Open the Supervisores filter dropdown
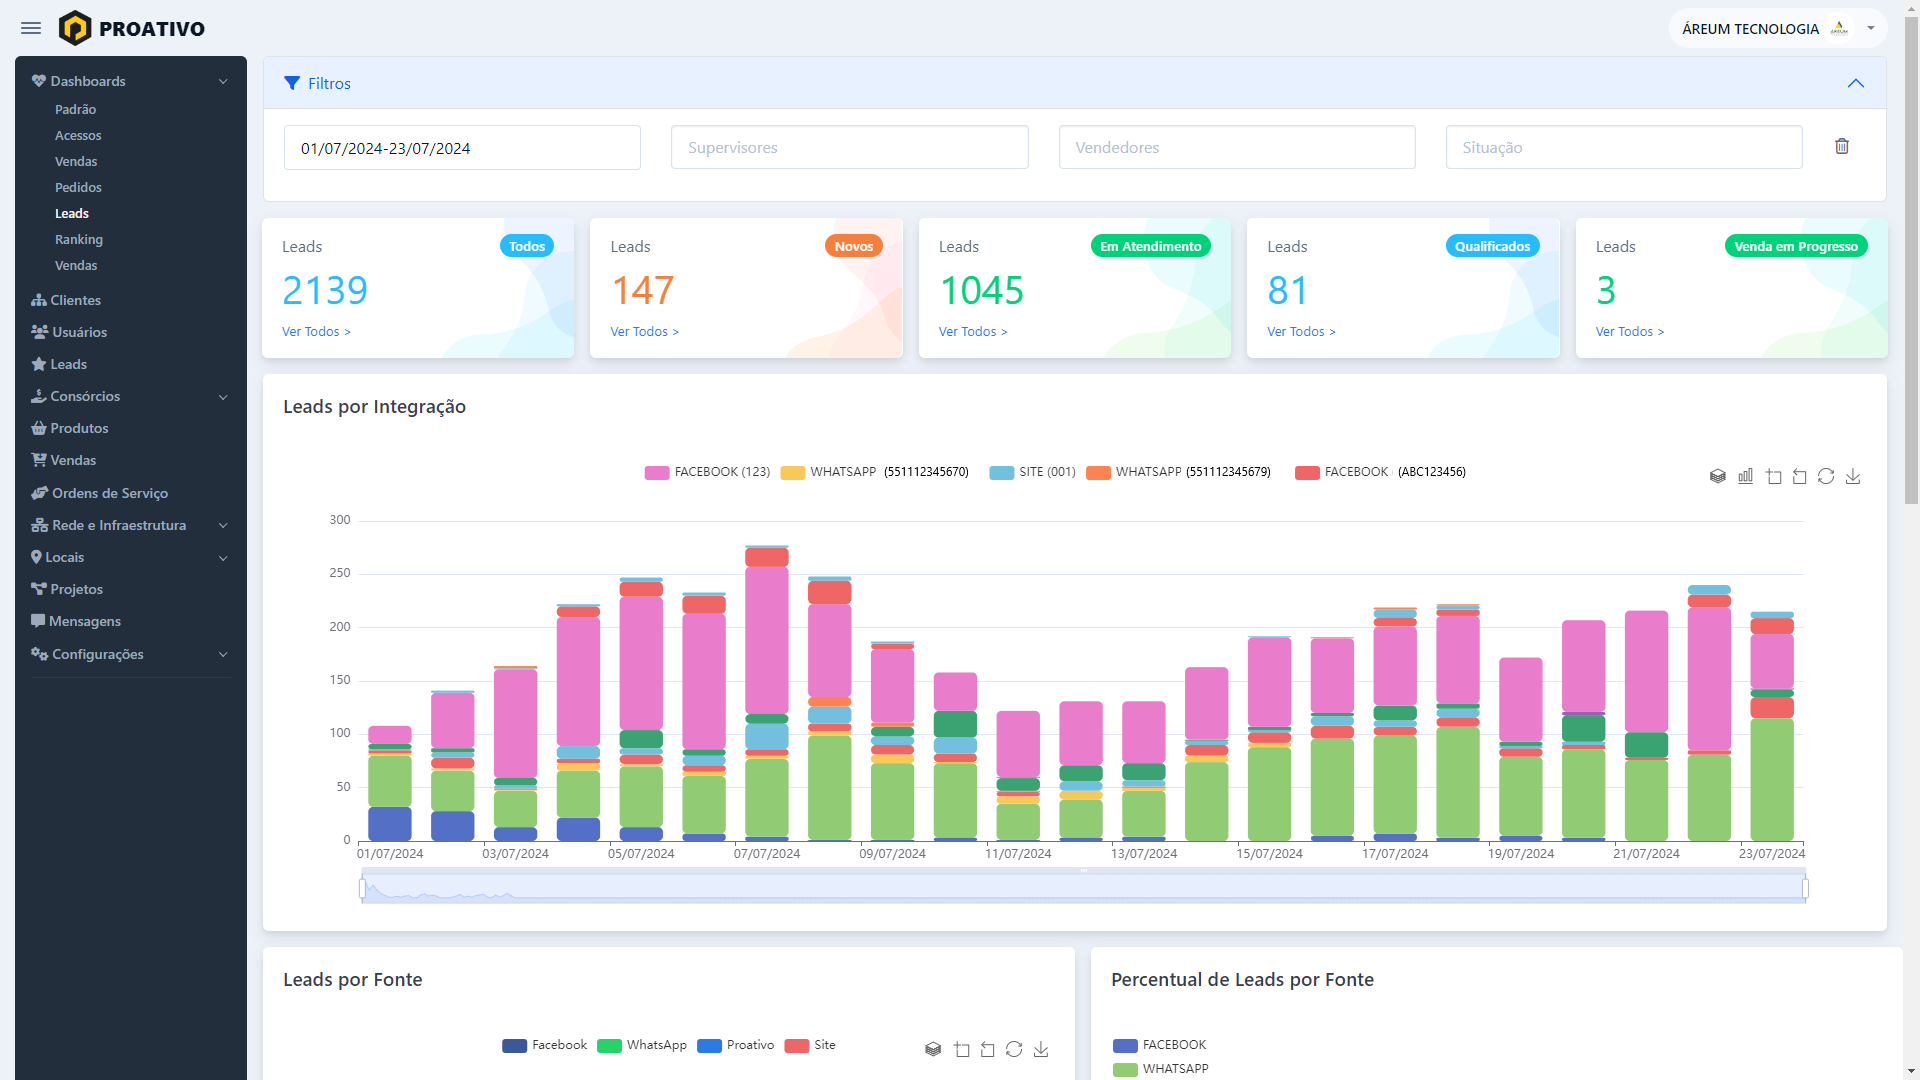This screenshot has height=1080, width=1920. (x=850, y=147)
